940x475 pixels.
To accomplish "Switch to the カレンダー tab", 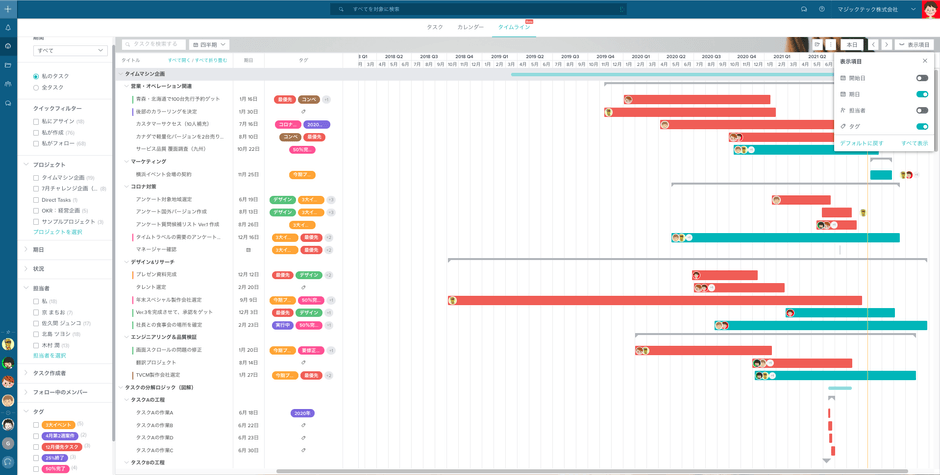I will click(470, 27).
